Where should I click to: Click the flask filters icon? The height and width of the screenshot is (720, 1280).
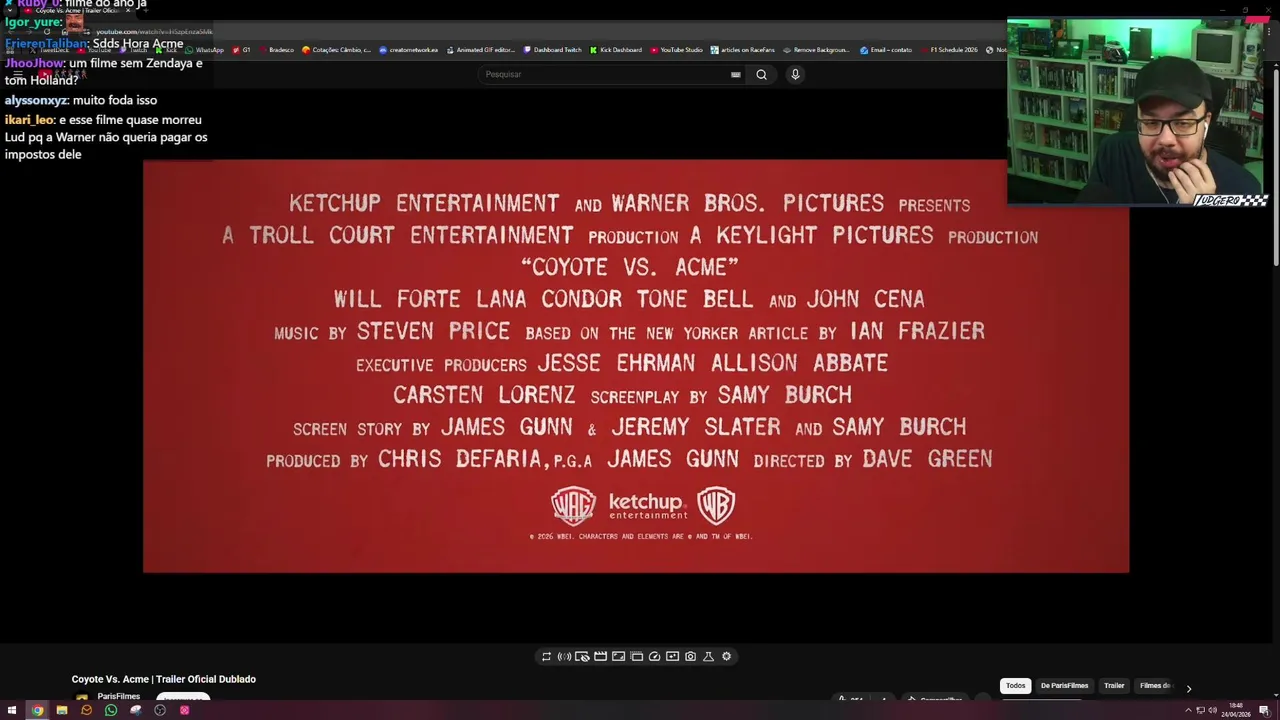[x=708, y=657]
